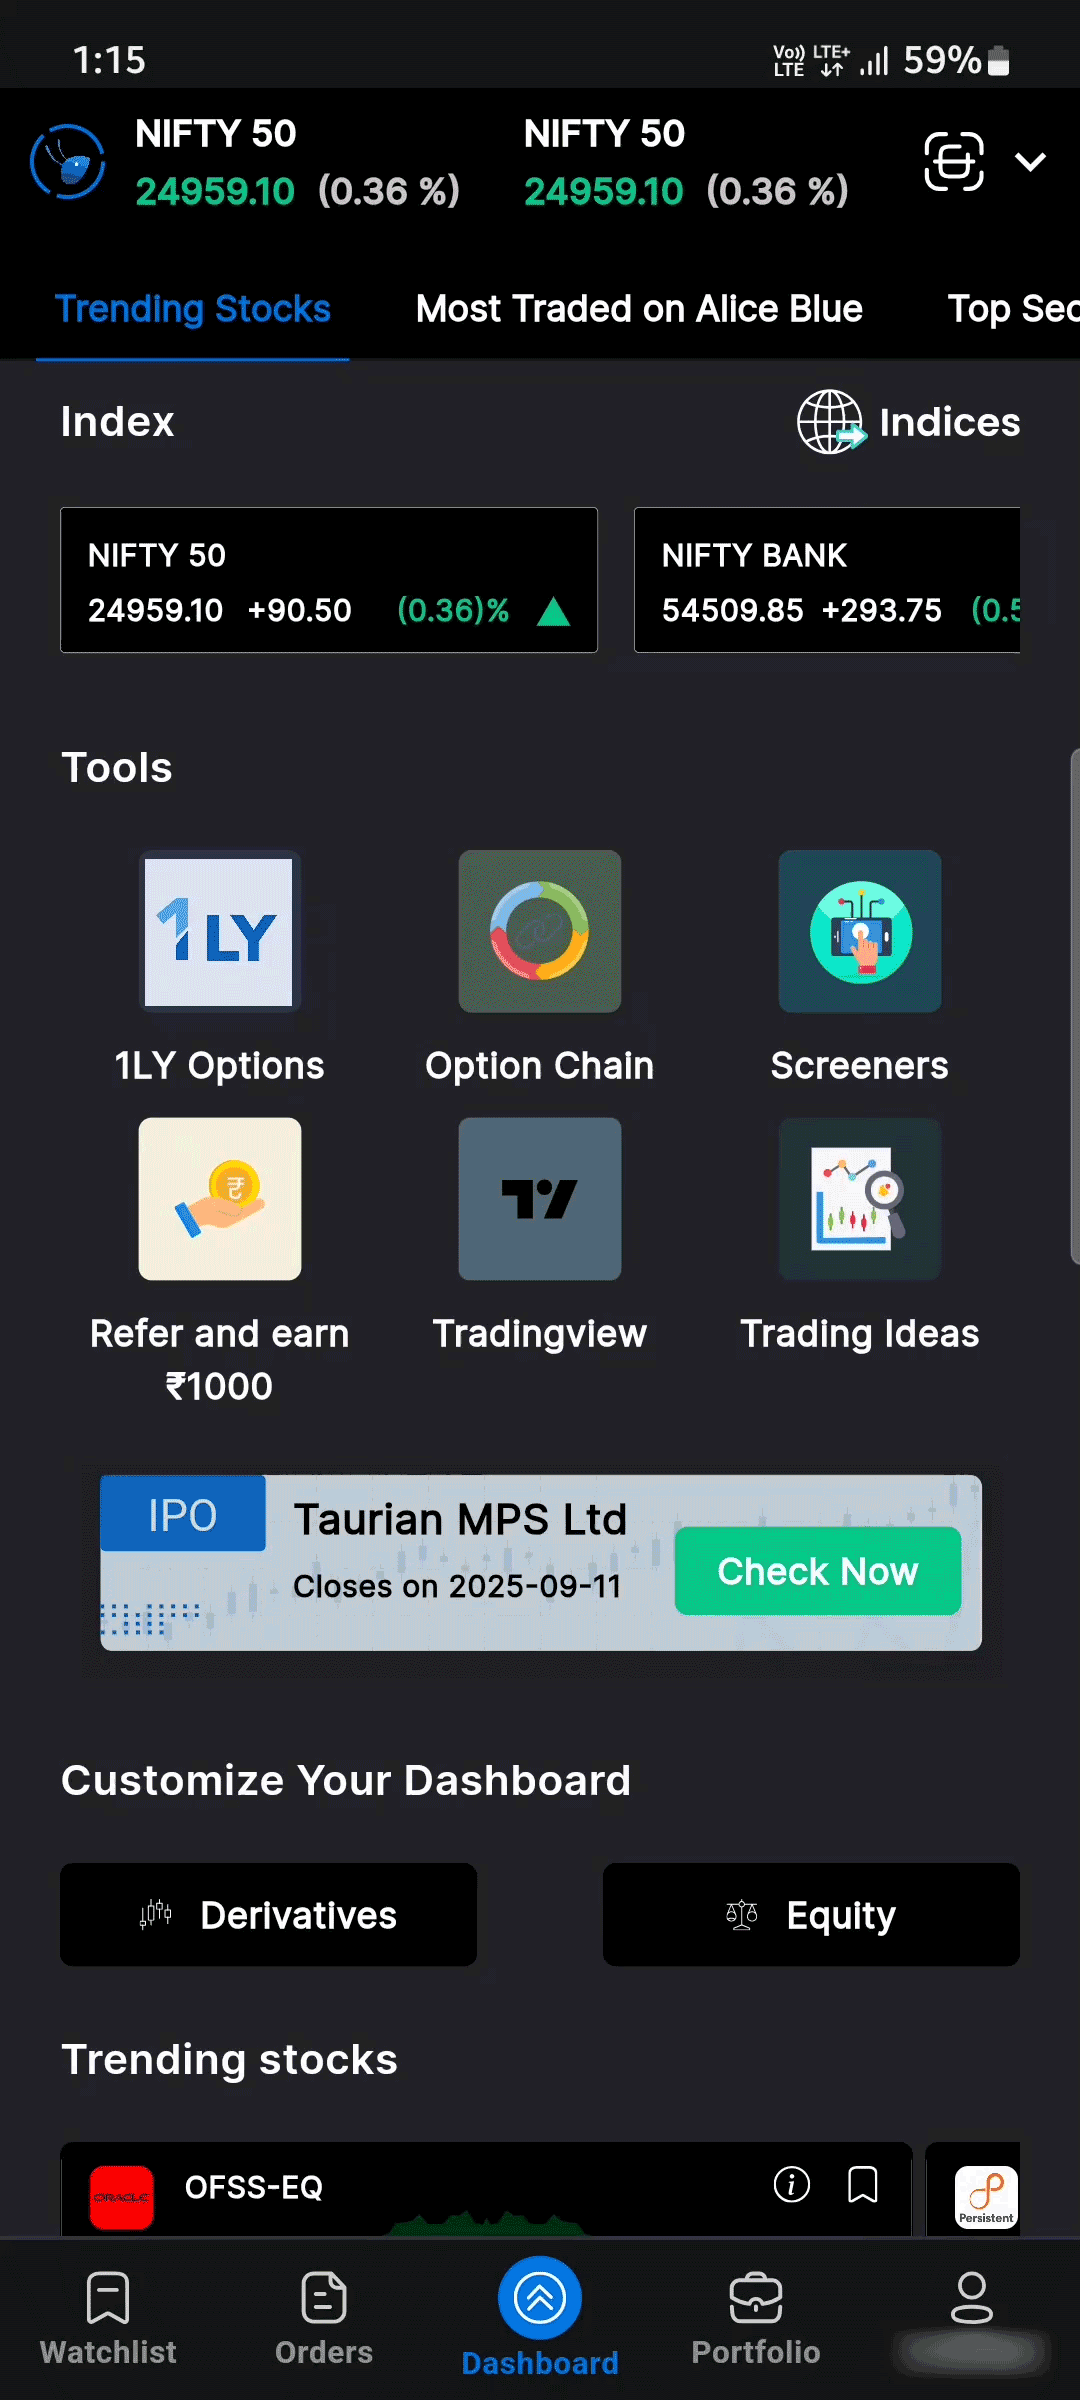Toggle the Derivatives dashboard option
The width and height of the screenshot is (1080, 2400).
[268, 1915]
